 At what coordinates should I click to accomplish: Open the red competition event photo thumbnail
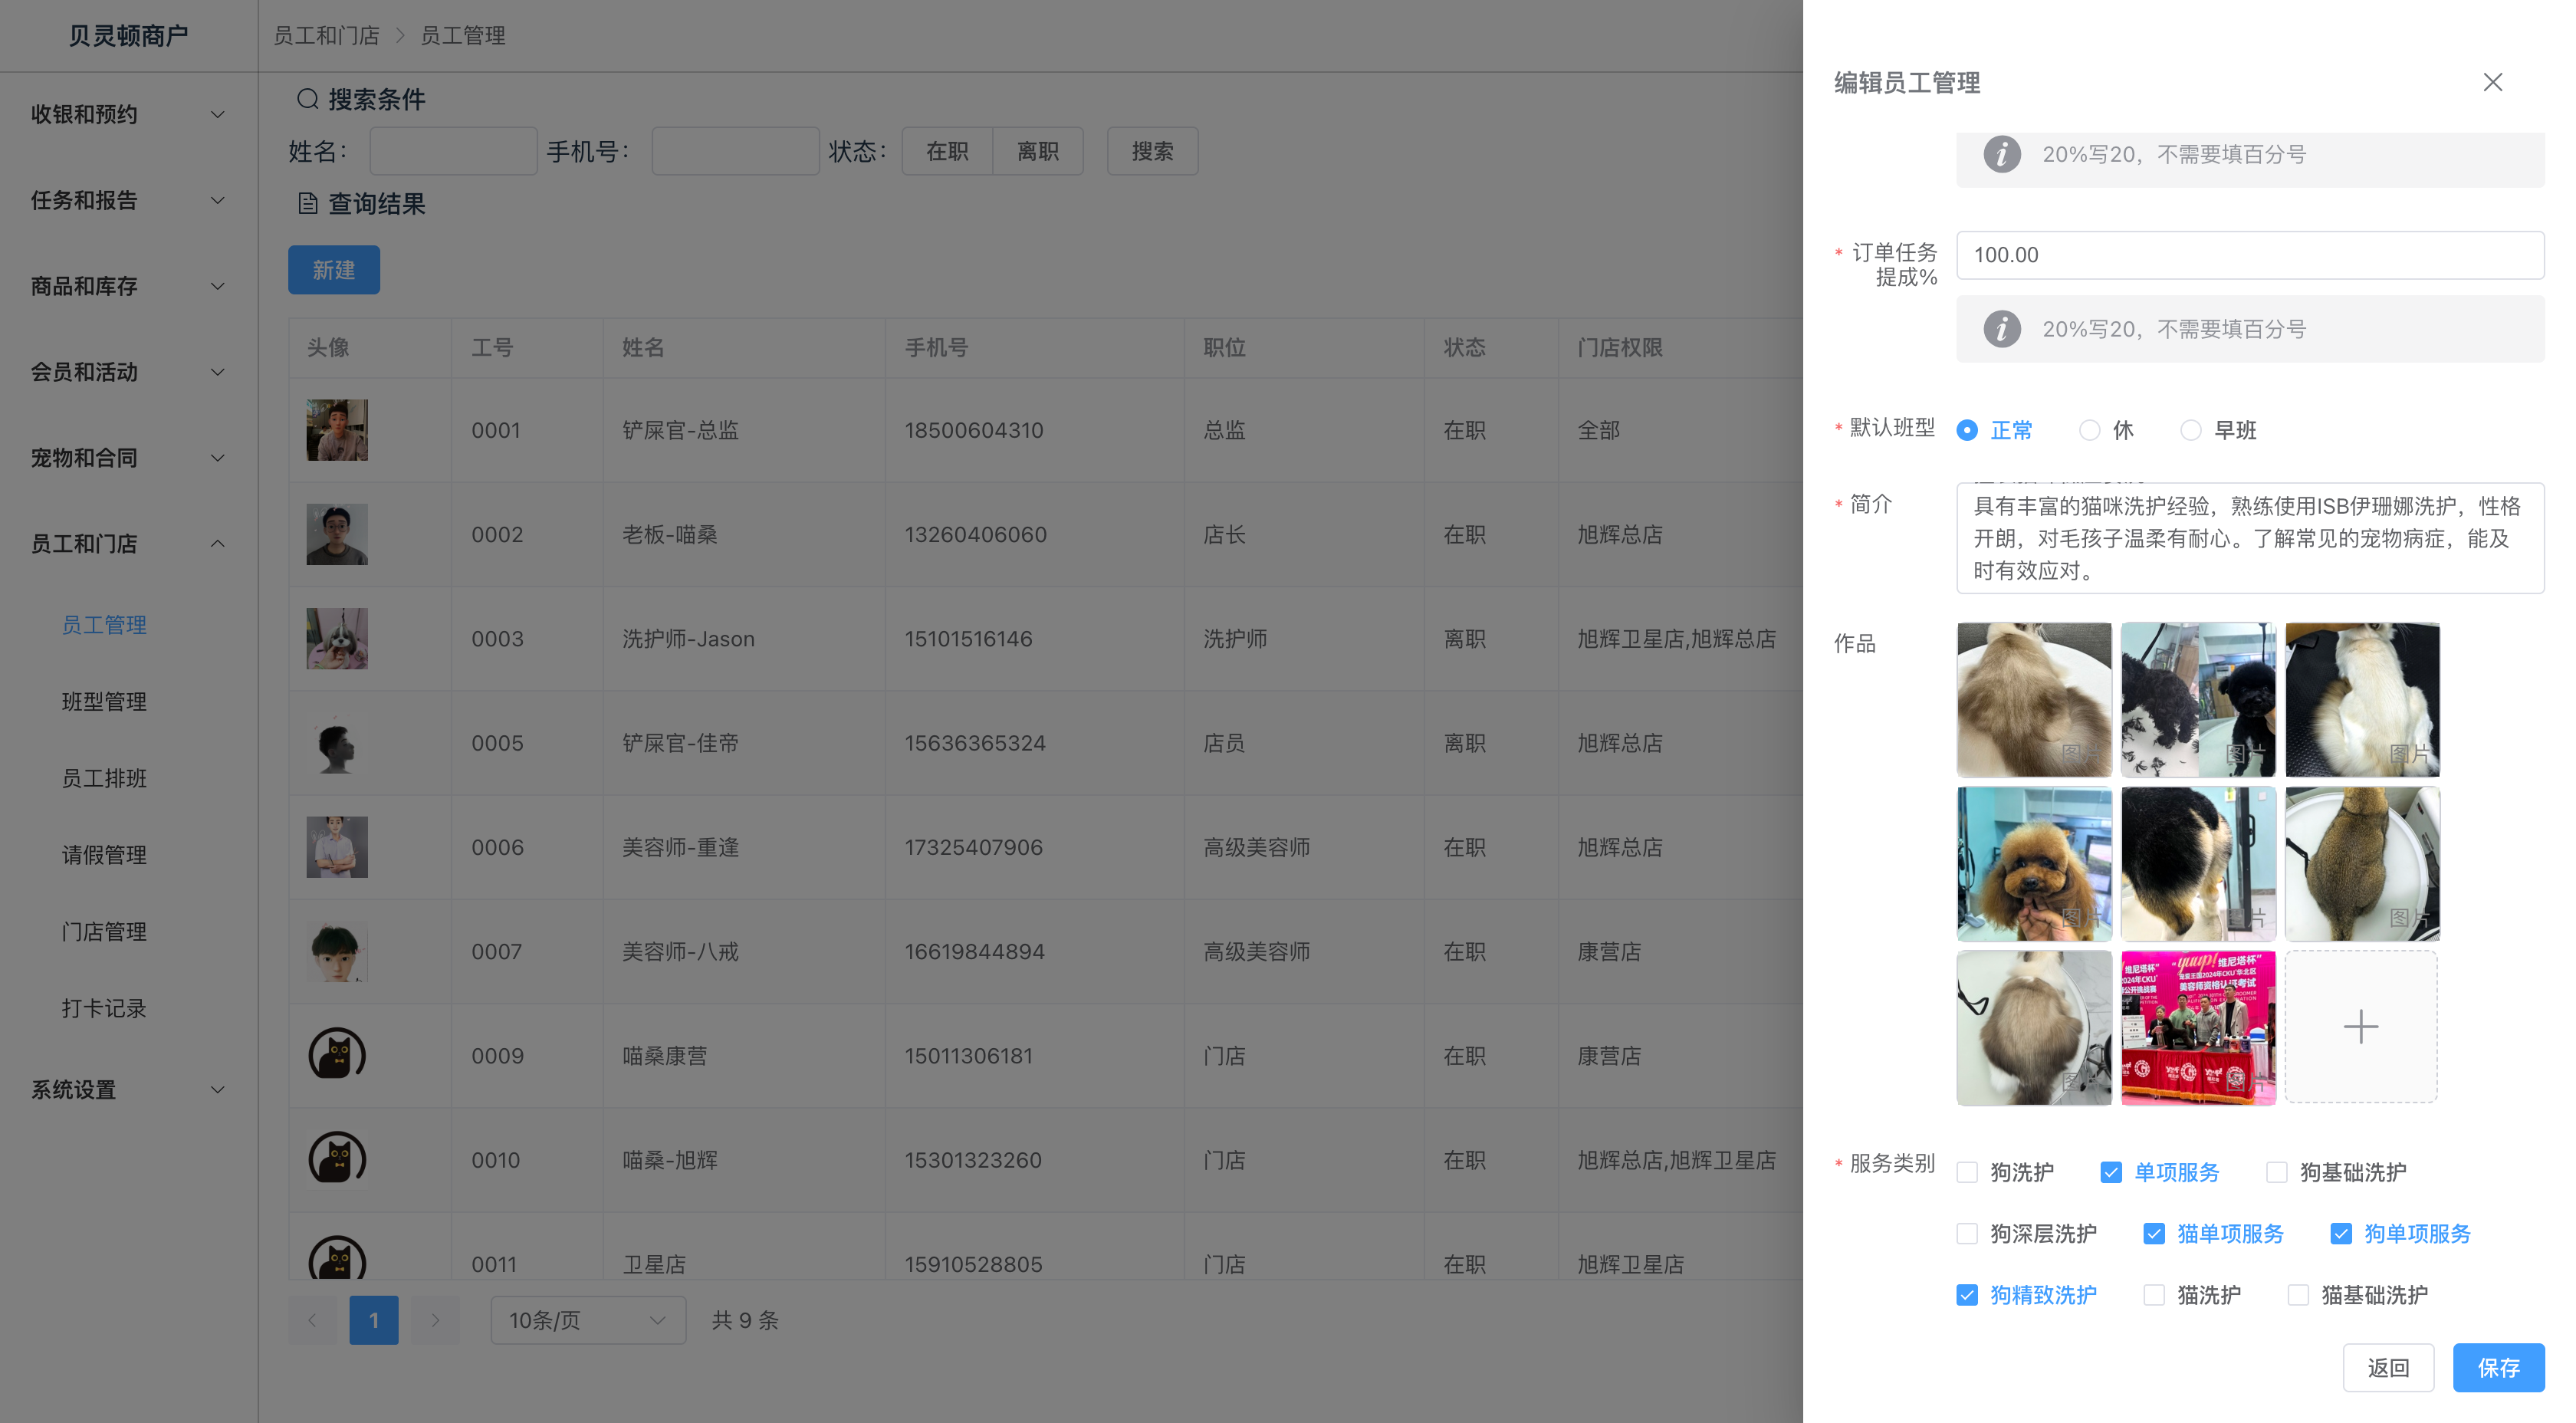2197,1027
